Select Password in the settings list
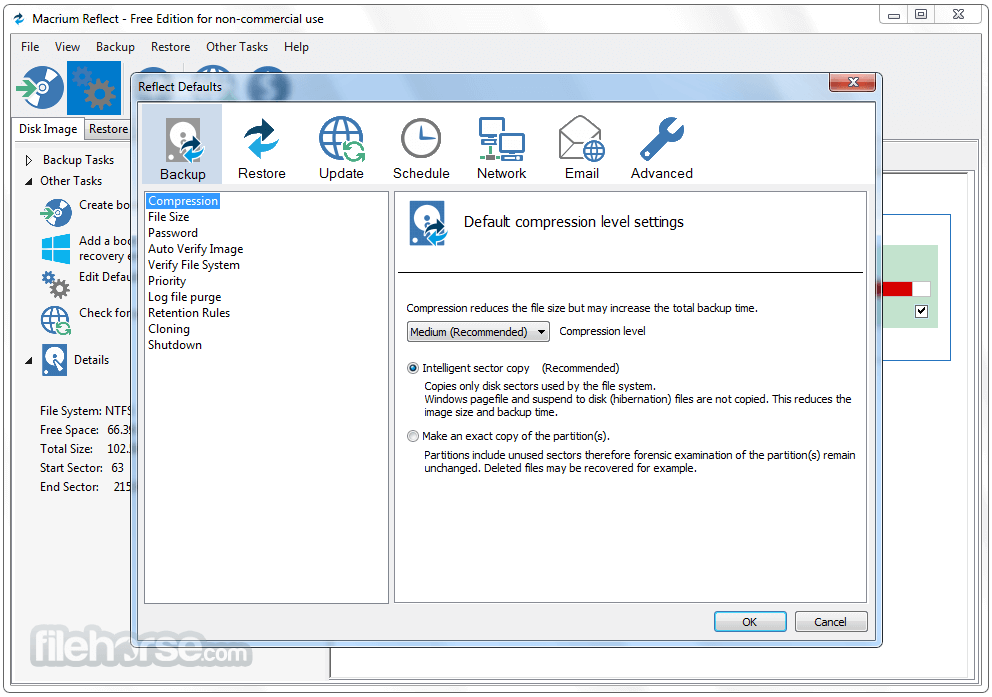992x697 pixels. (173, 233)
